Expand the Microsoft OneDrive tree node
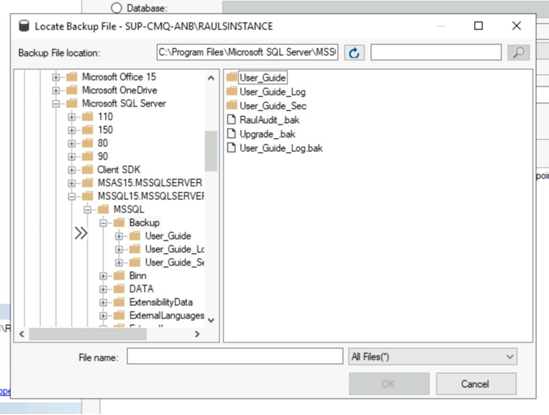This screenshot has height=415, width=549. coord(56,90)
